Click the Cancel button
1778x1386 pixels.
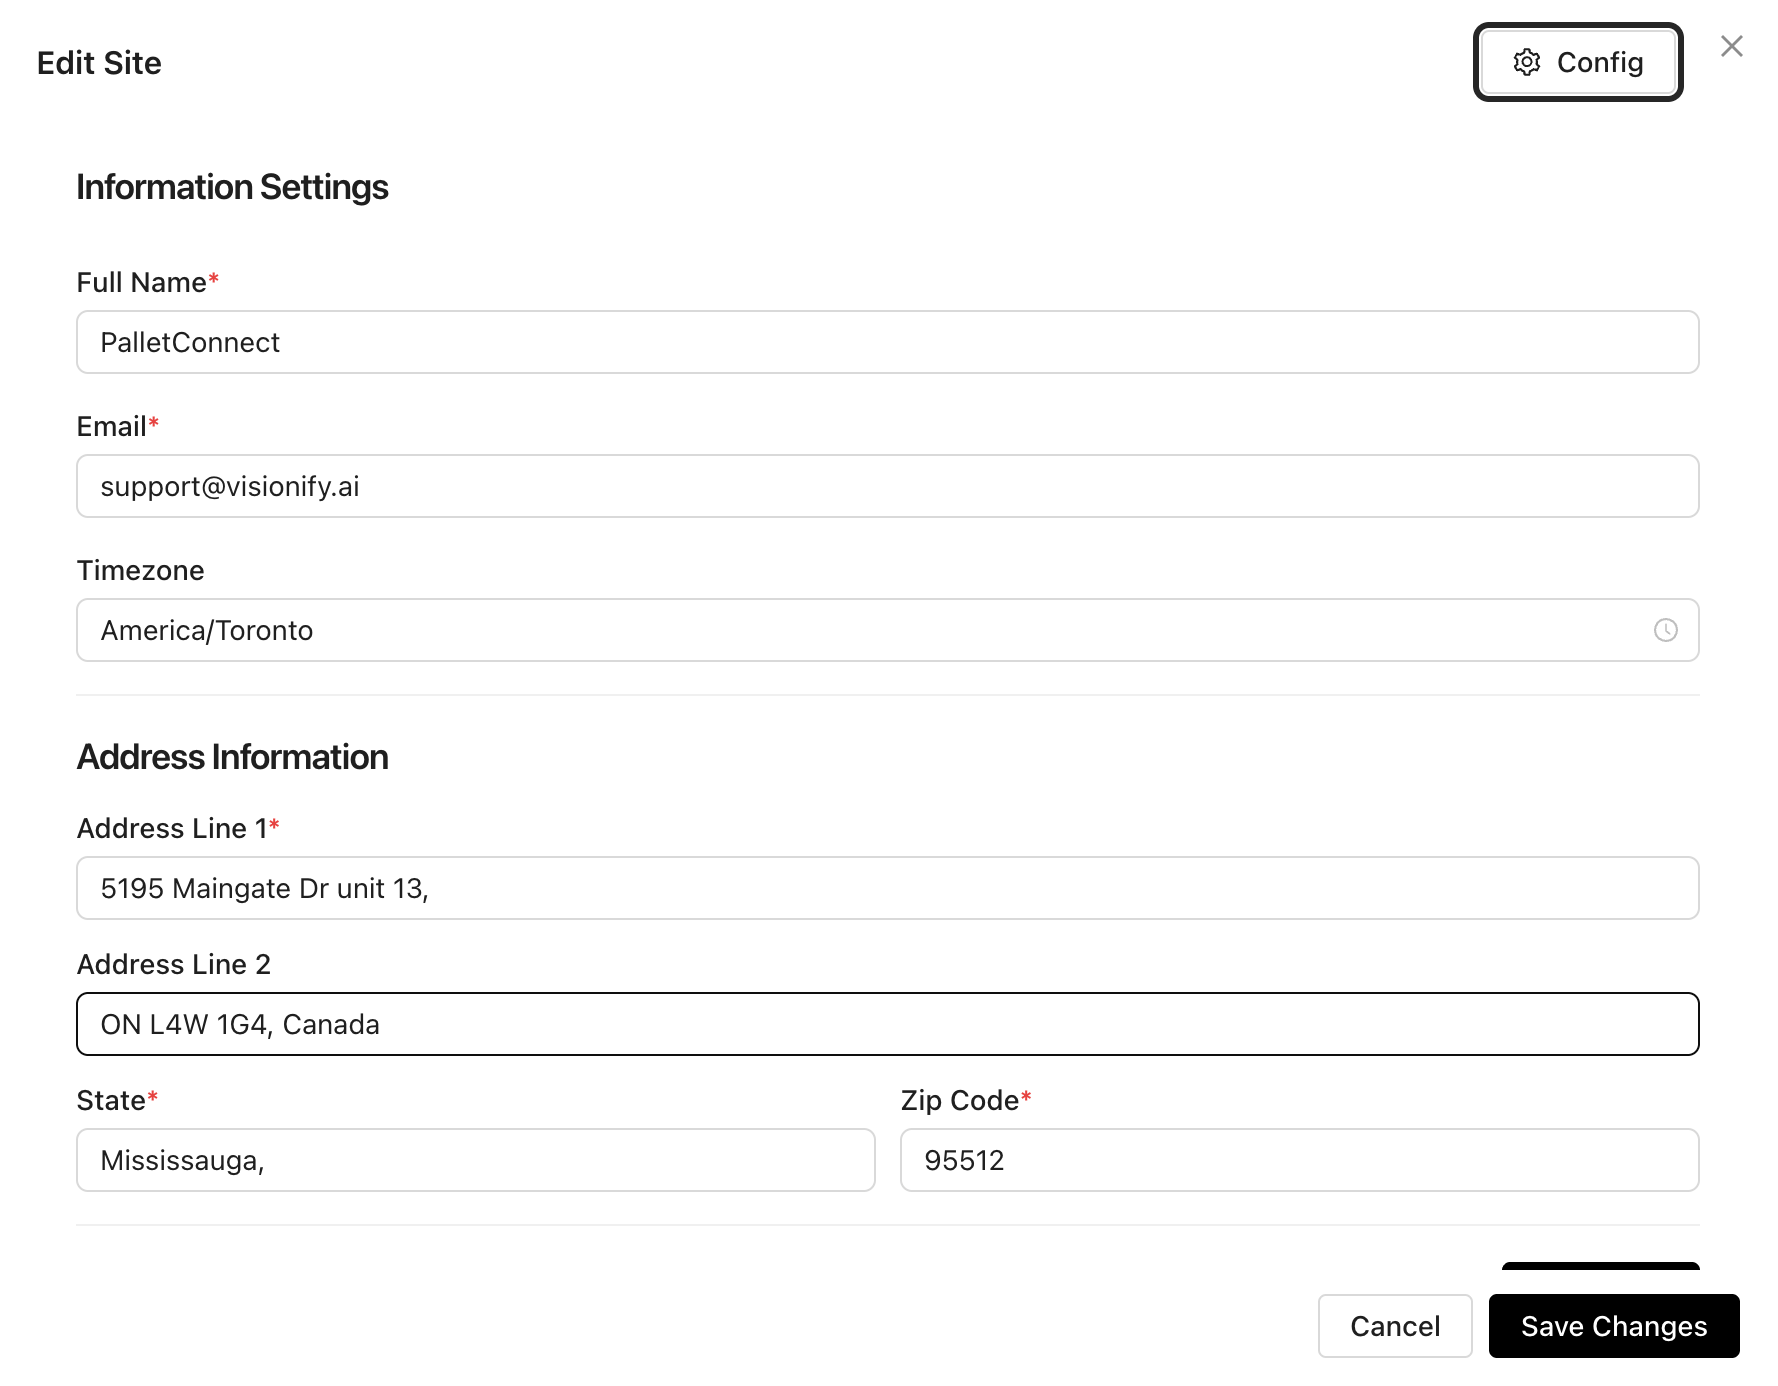[1395, 1326]
